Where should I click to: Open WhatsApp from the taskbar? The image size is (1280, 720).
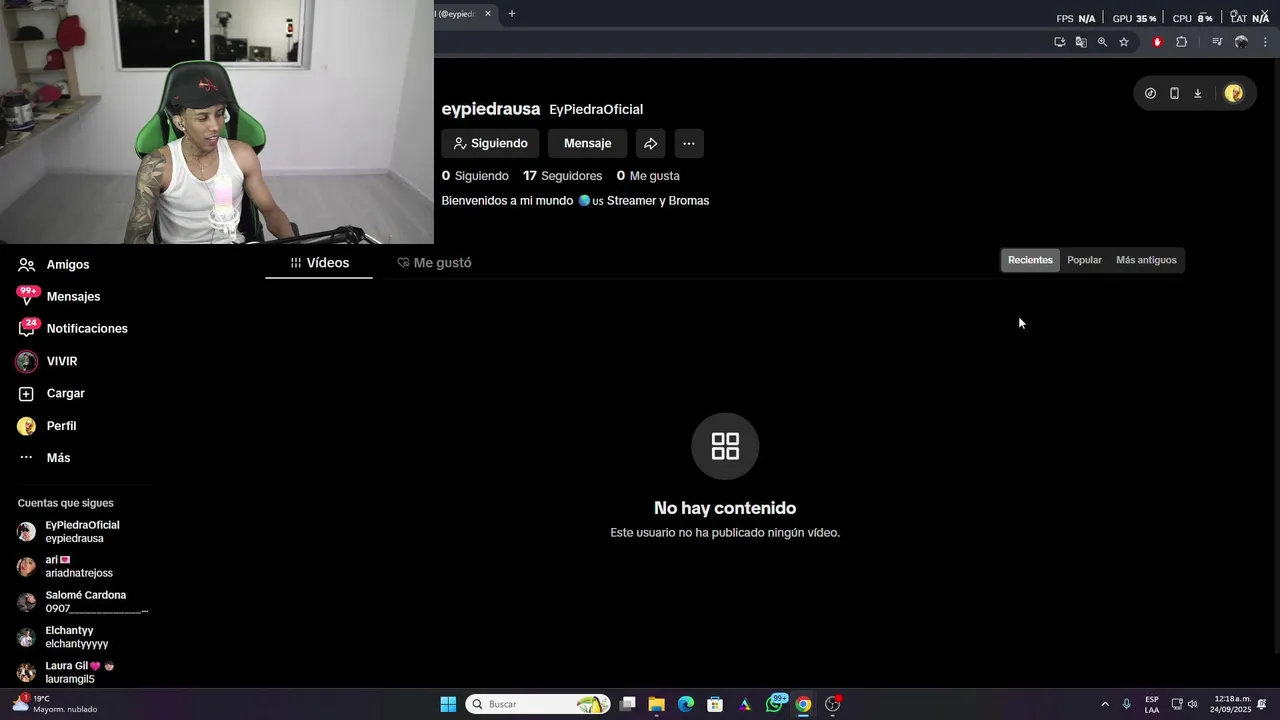tap(775, 704)
